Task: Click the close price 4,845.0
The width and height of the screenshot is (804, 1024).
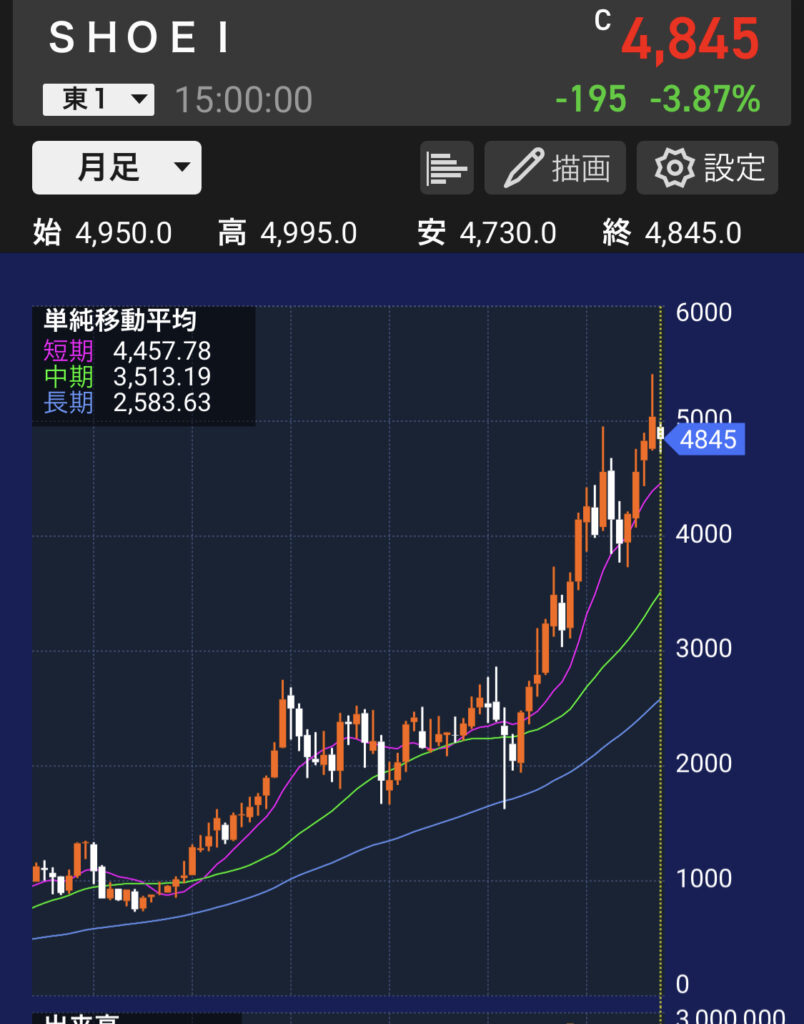Action: click(693, 233)
